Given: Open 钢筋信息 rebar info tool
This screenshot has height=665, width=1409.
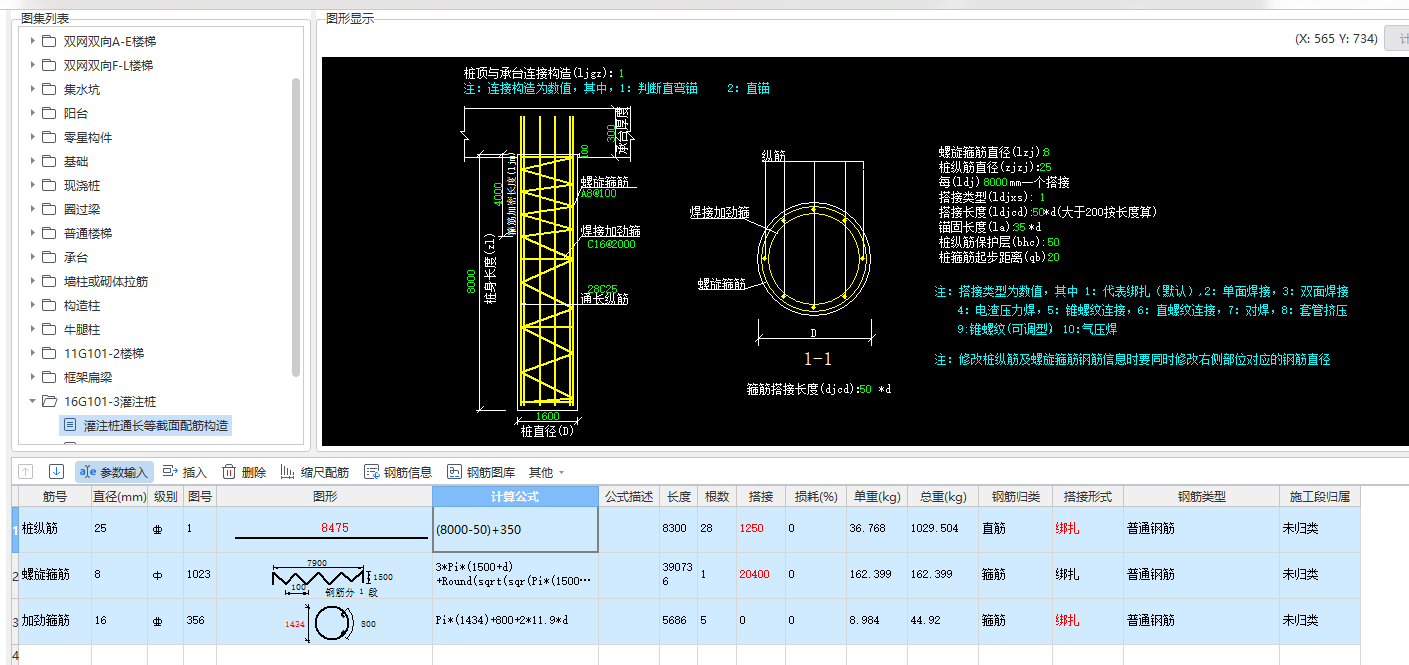Looking at the screenshot, I should [398, 472].
